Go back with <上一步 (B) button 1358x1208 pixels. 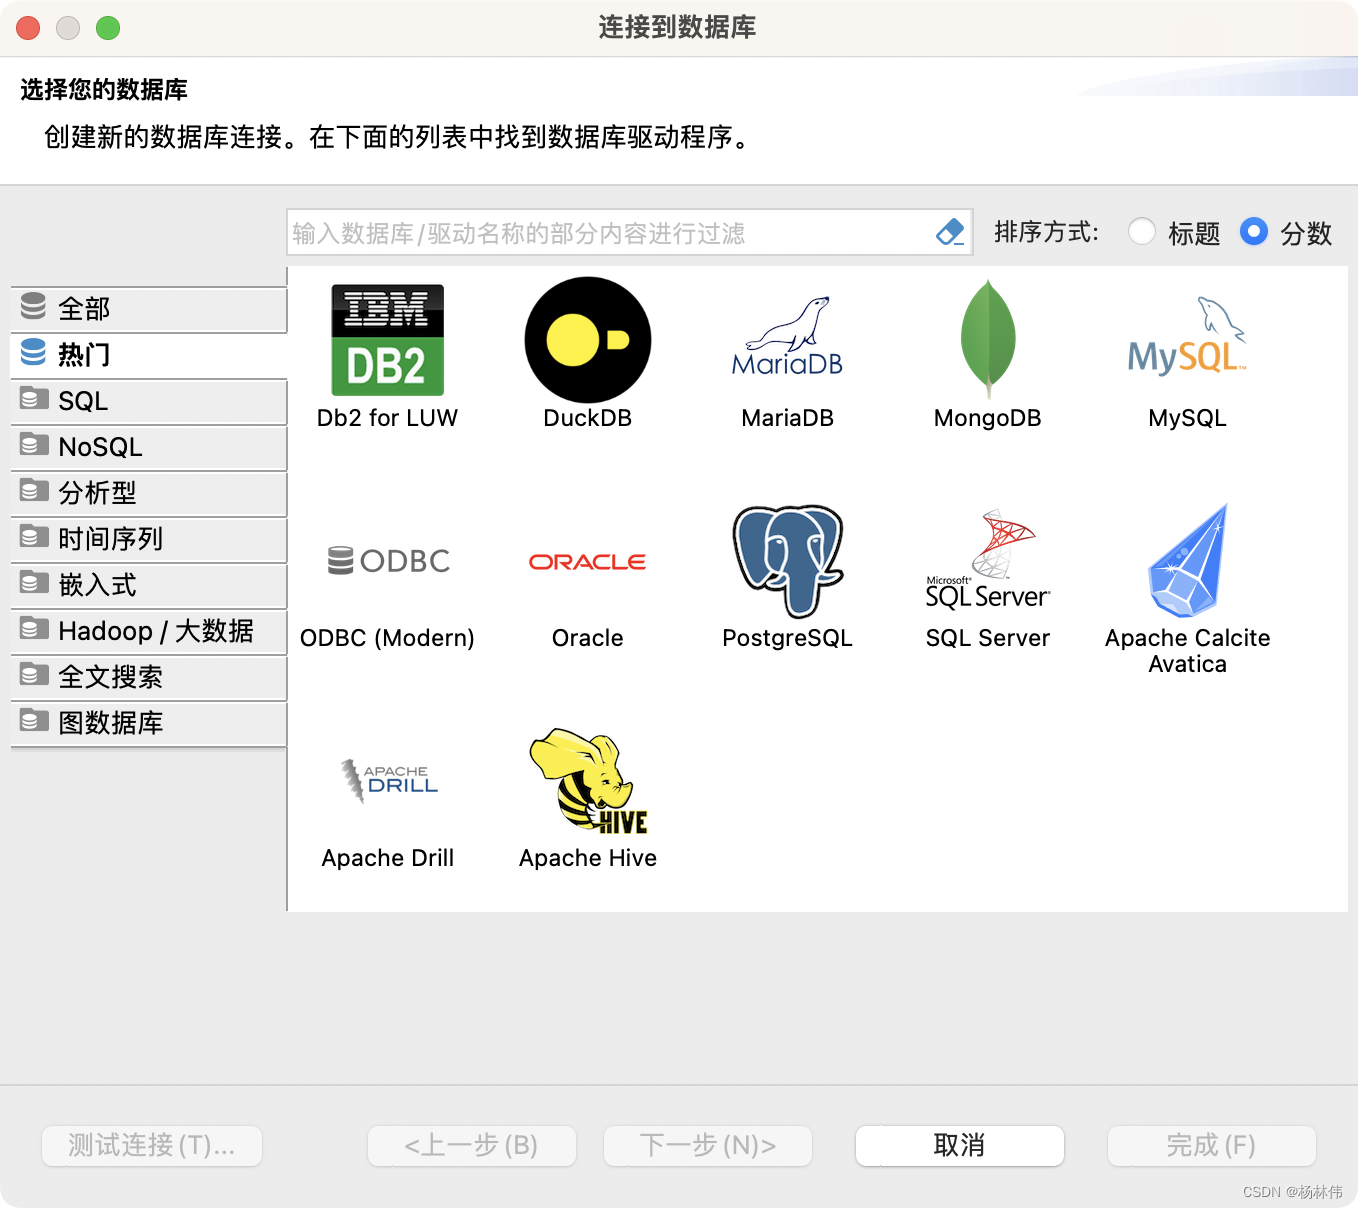point(472,1146)
